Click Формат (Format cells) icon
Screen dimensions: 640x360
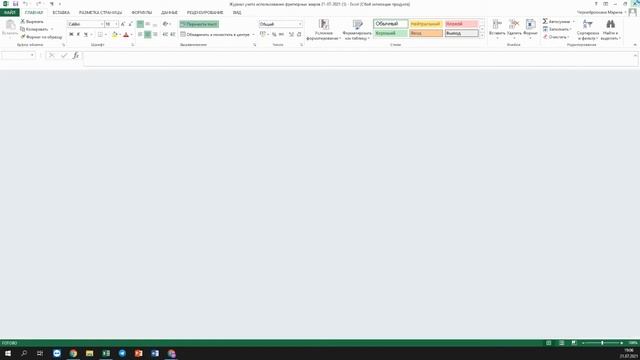click(x=530, y=24)
